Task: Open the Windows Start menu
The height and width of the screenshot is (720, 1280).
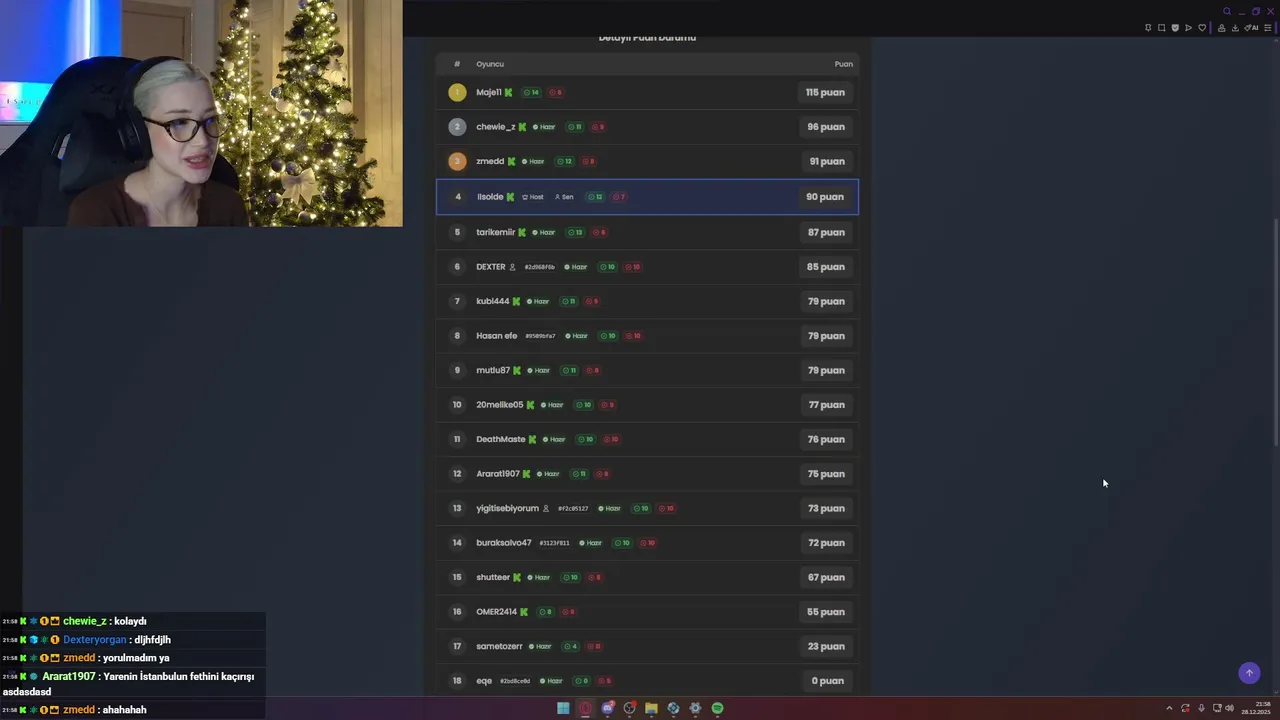Action: pos(563,708)
